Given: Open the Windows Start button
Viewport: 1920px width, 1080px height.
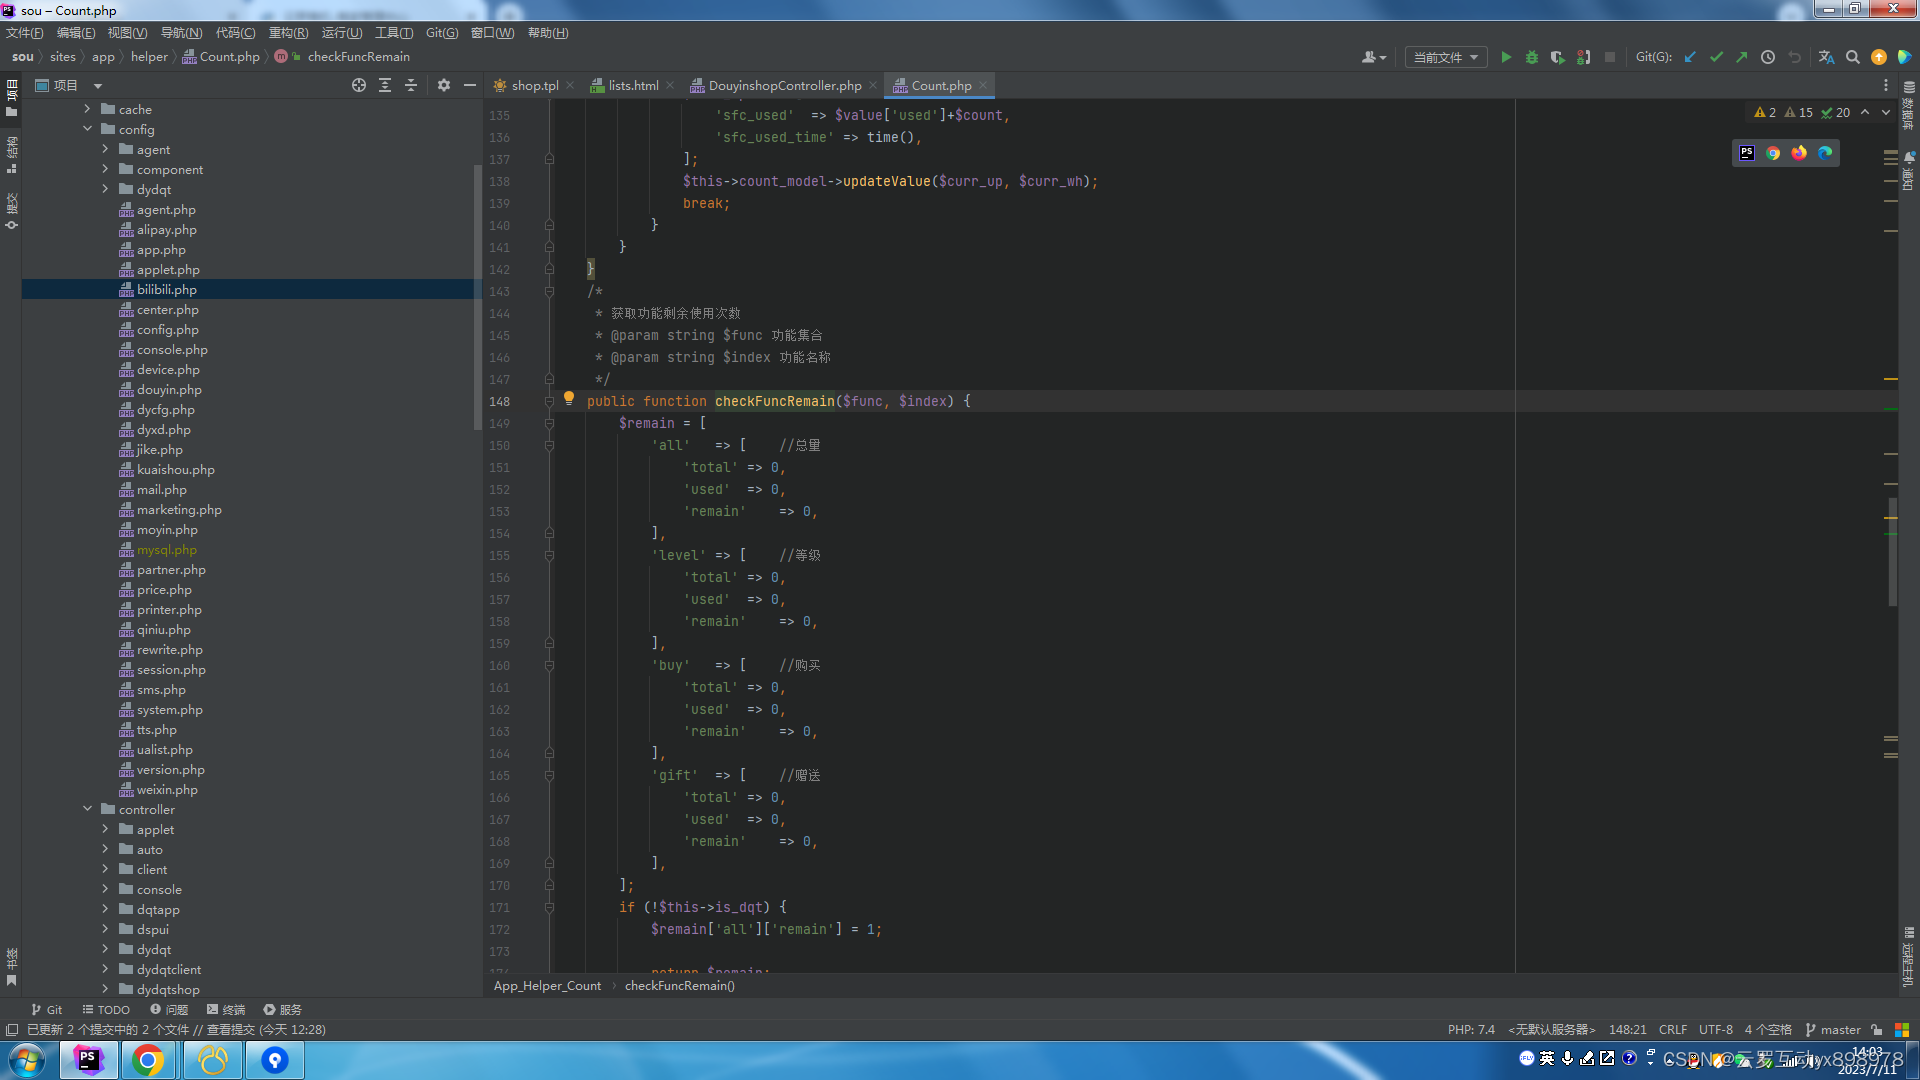Looking at the screenshot, I should (27, 1060).
